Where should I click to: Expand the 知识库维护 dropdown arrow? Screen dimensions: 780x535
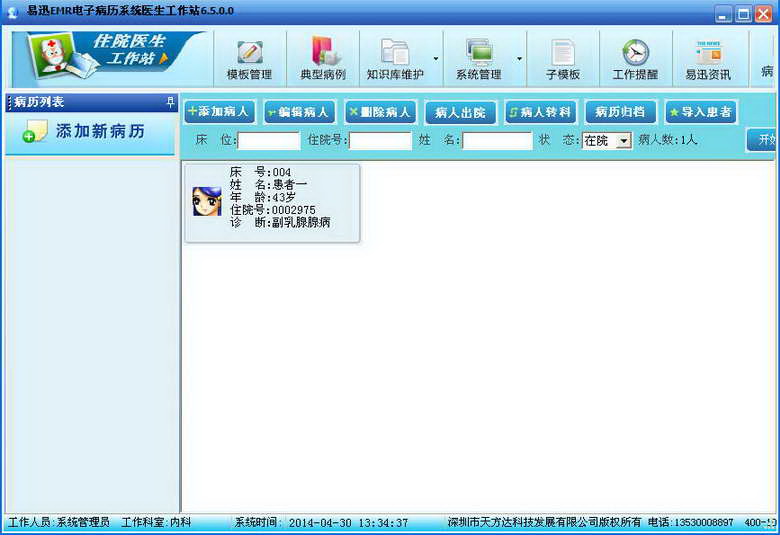(435, 59)
